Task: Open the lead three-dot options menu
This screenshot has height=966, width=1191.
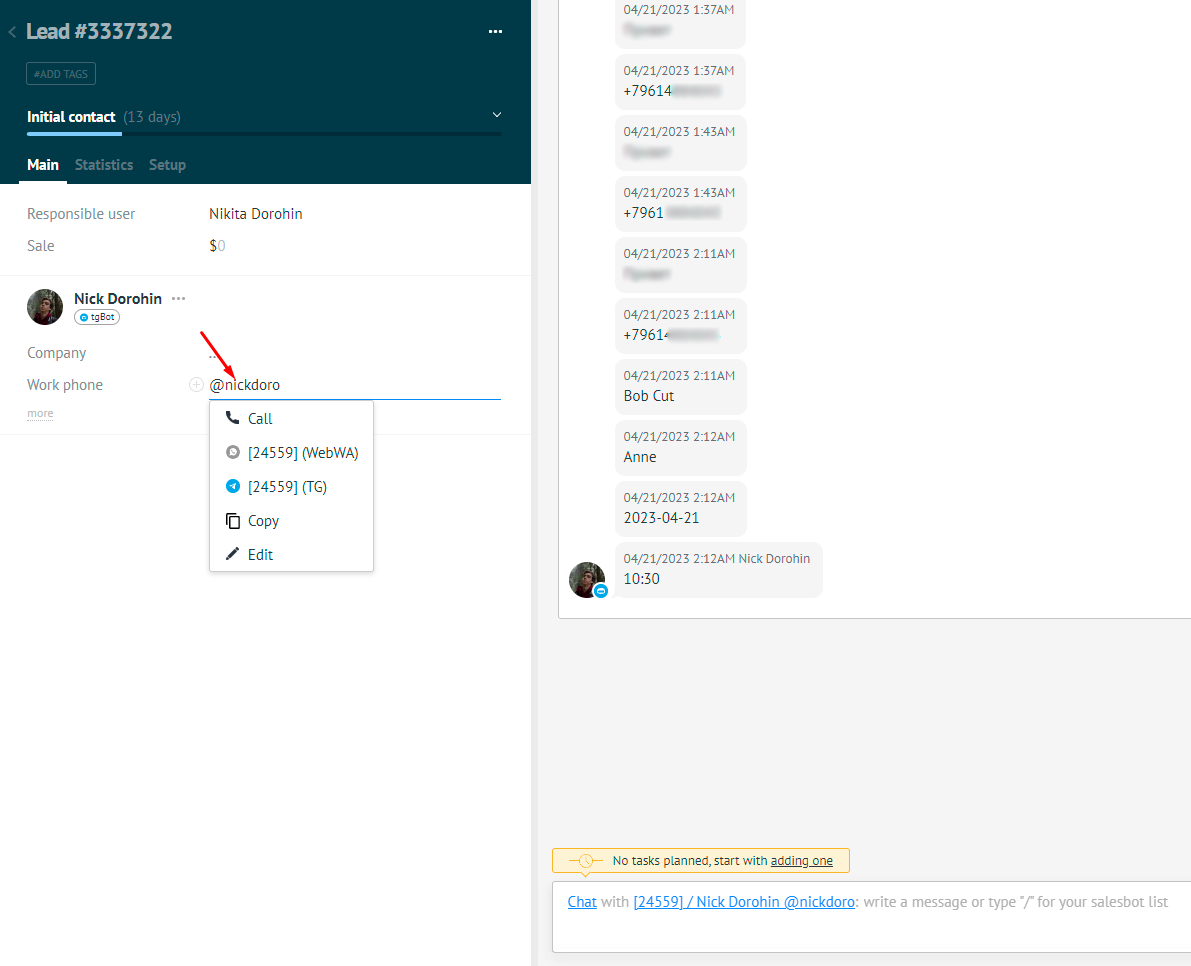Action: 495,32
